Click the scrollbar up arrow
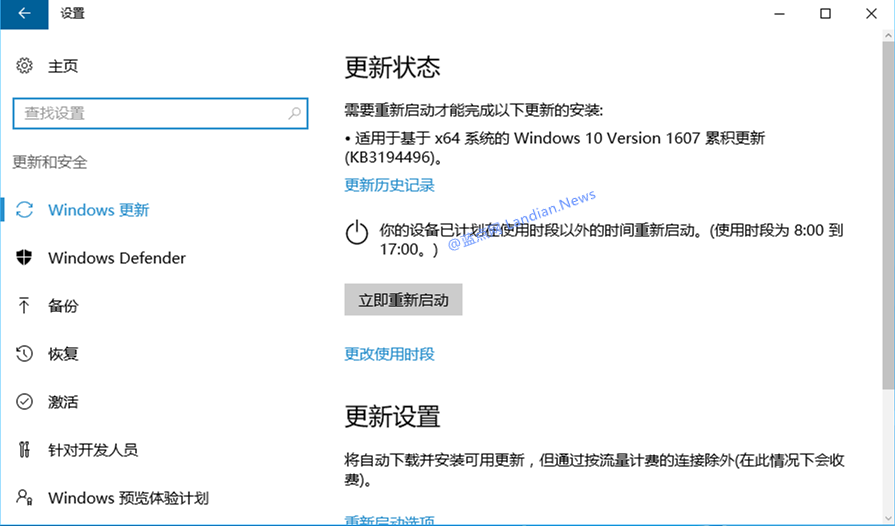 pos(888,35)
